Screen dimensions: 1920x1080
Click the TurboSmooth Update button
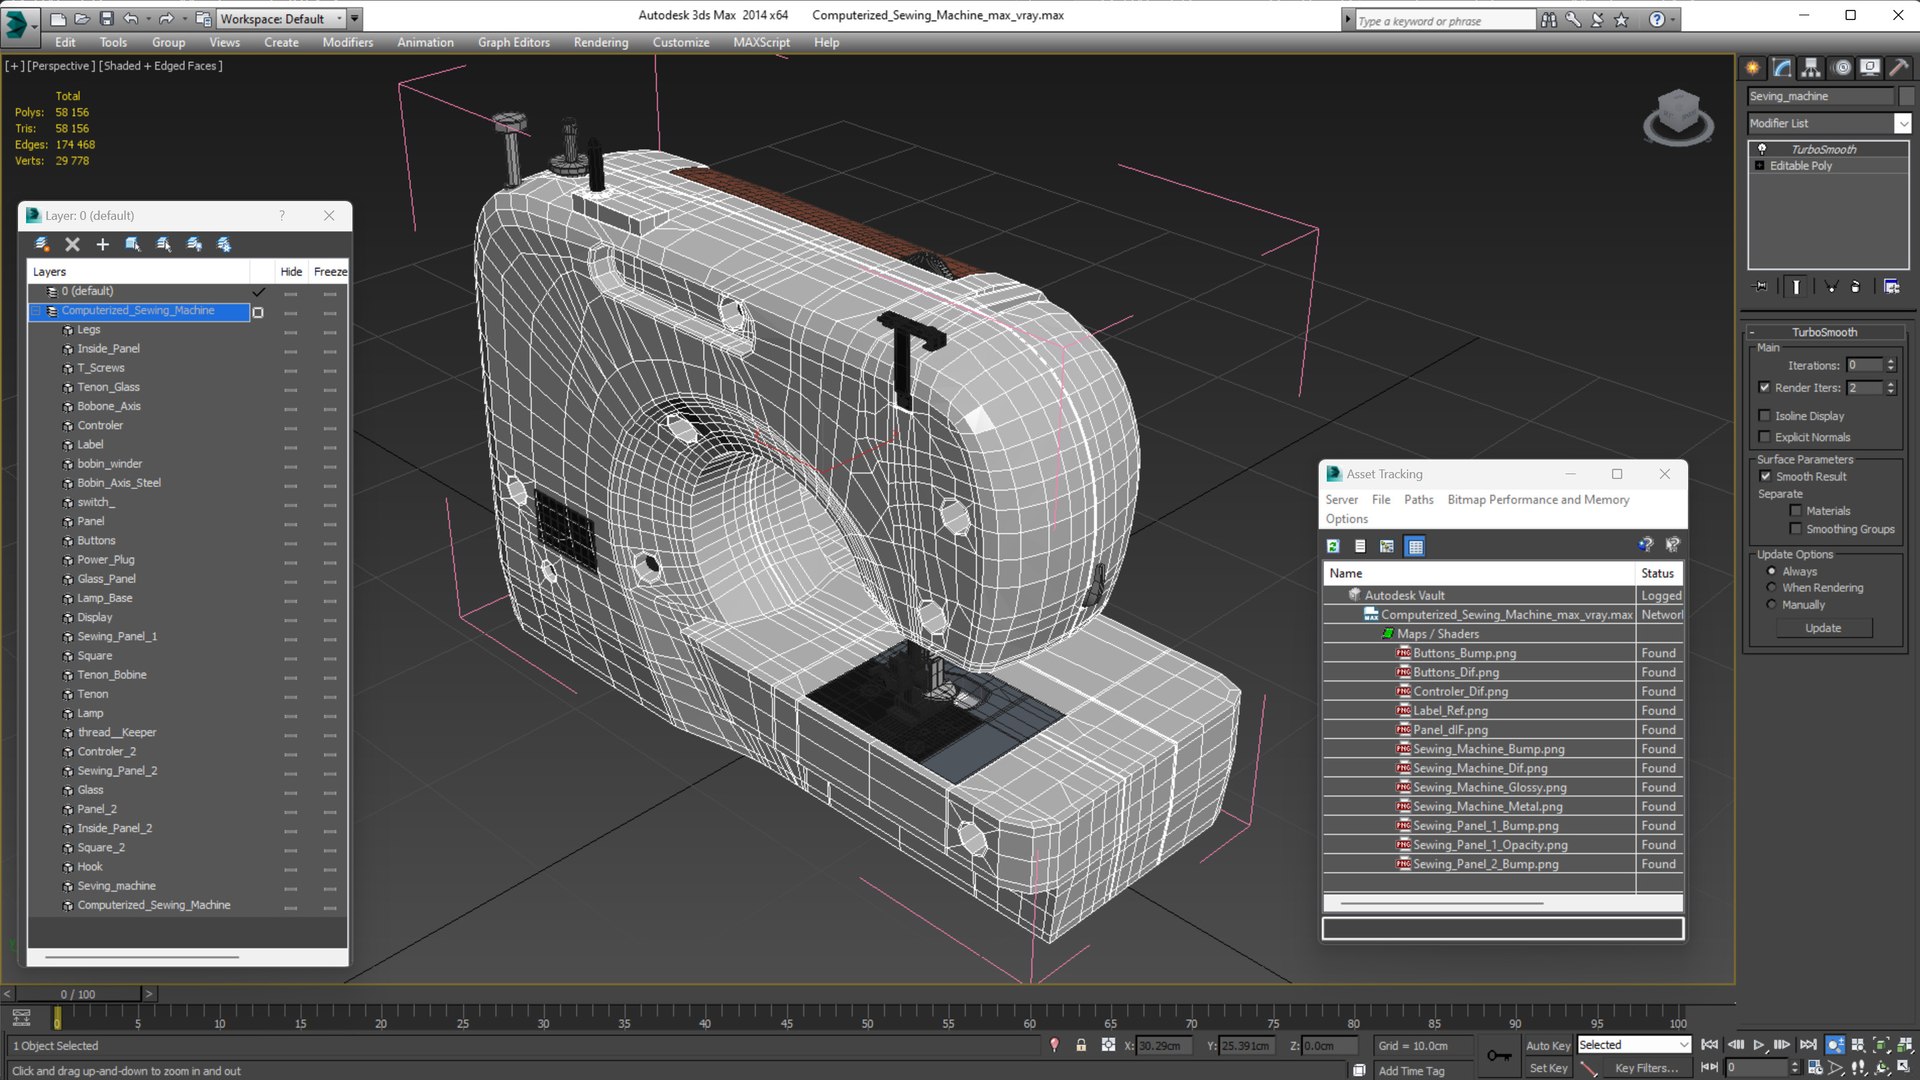(1823, 628)
